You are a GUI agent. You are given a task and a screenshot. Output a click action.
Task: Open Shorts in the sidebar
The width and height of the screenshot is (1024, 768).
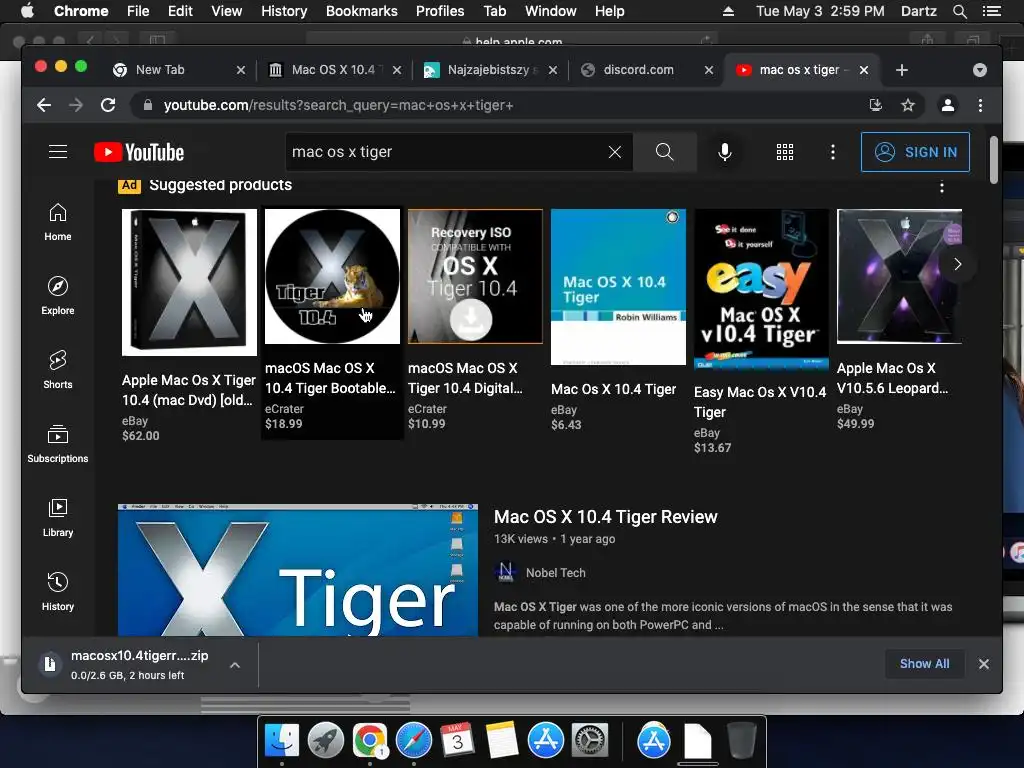coord(58,370)
